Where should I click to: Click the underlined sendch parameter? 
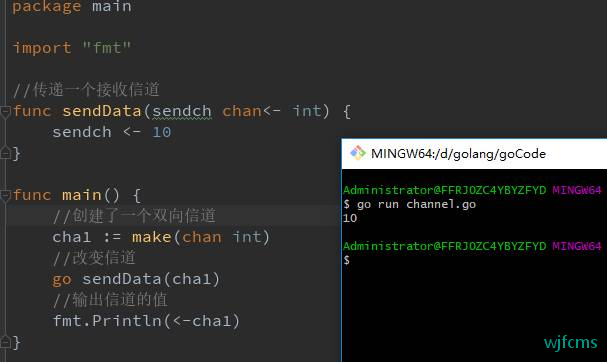(x=182, y=112)
